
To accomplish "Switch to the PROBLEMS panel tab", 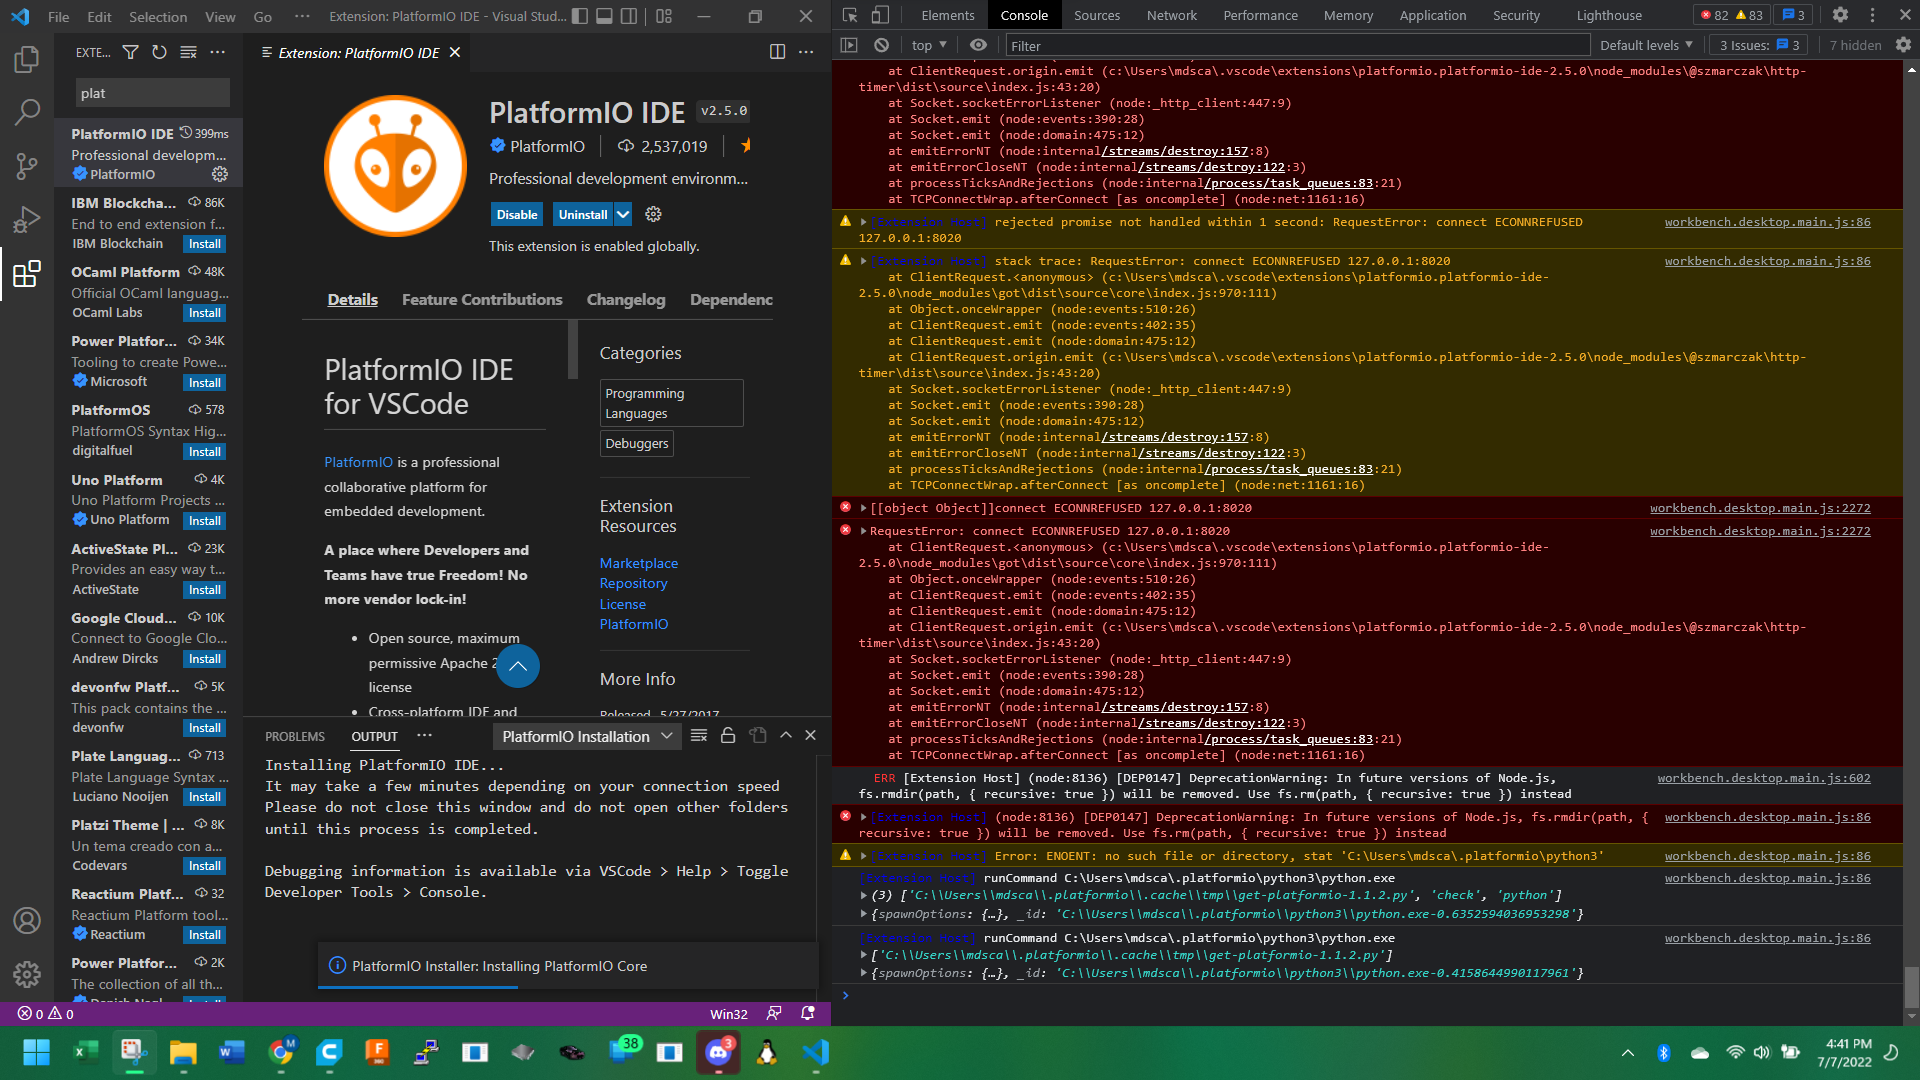I will [295, 736].
